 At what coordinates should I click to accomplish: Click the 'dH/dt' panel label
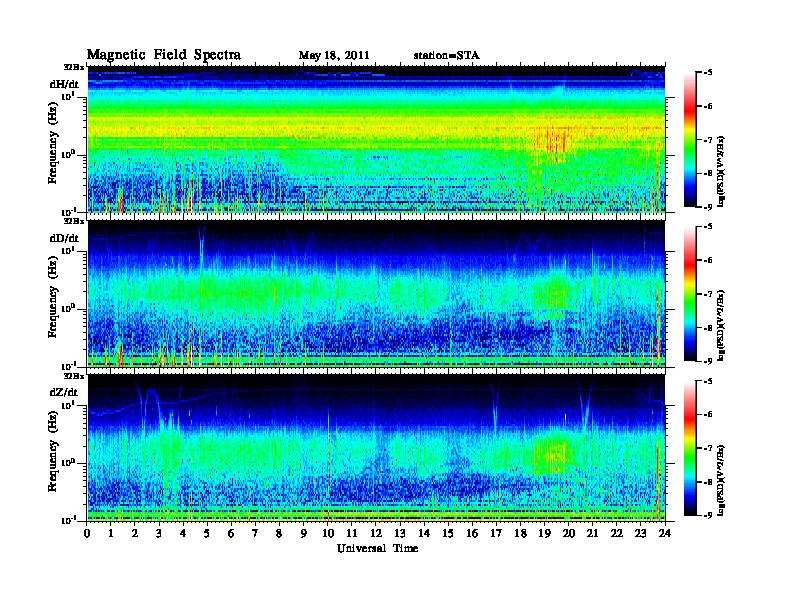pyautogui.click(x=64, y=84)
